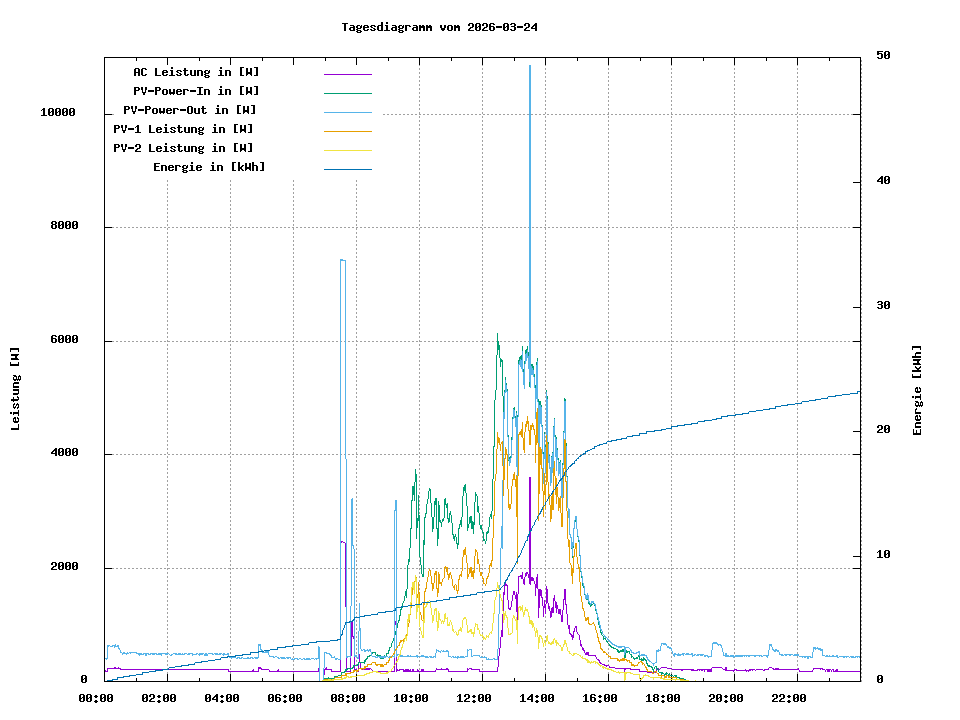Click the 10000 tick on the left axis
This screenshot has width=960, height=720.
[58, 113]
